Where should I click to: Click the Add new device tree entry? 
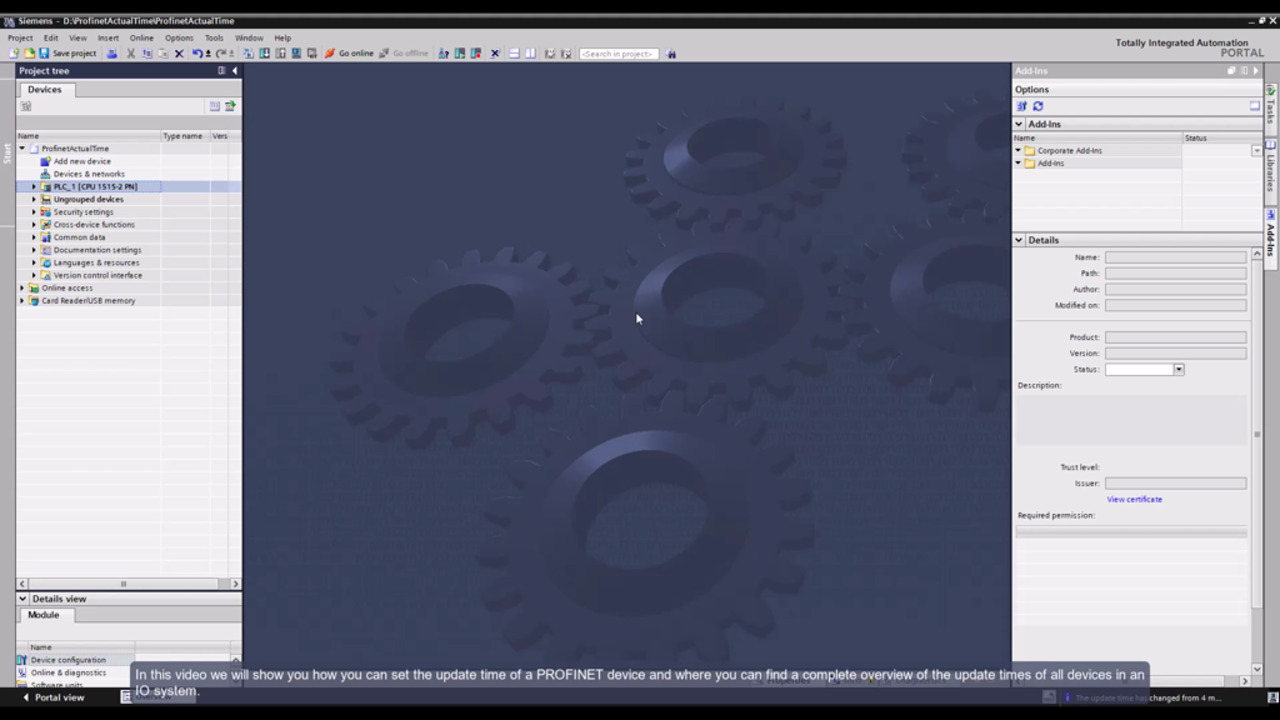coord(82,161)
